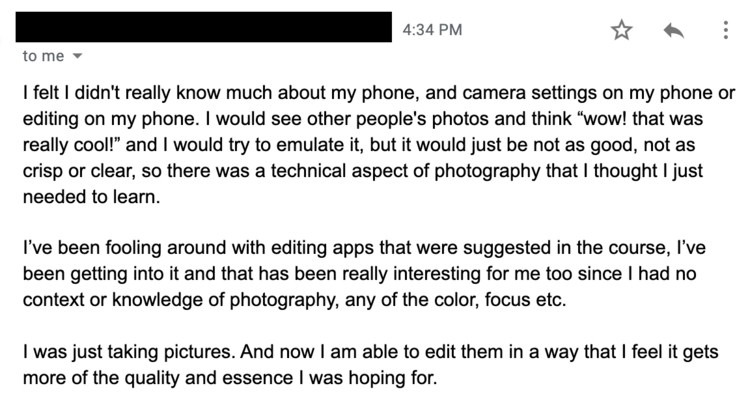Open the three-dot more options menu

coord(724,31)
